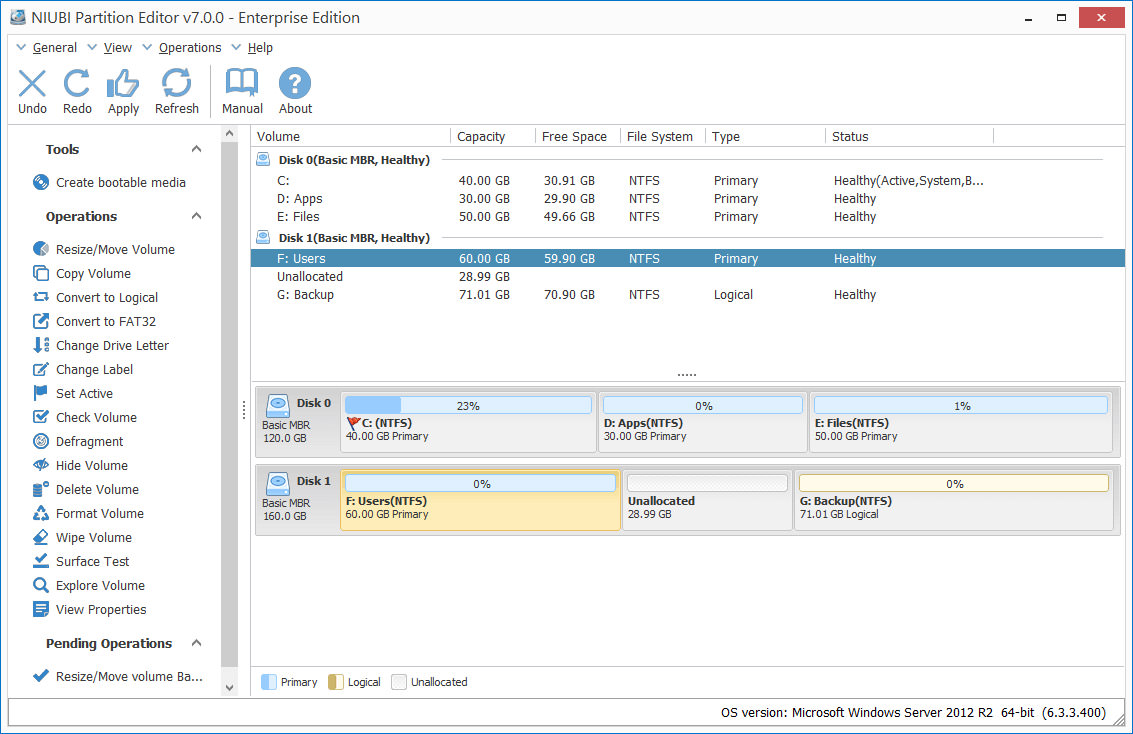This screenshot has width=1133, height=734.
Task: Open the Manual book icon
Action: pos(241,83)
